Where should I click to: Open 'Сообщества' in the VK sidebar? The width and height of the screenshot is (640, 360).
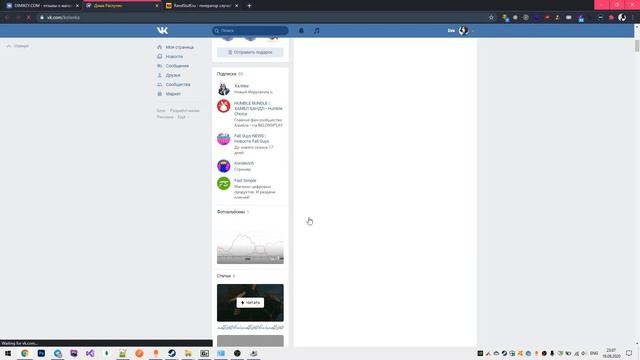178,85
